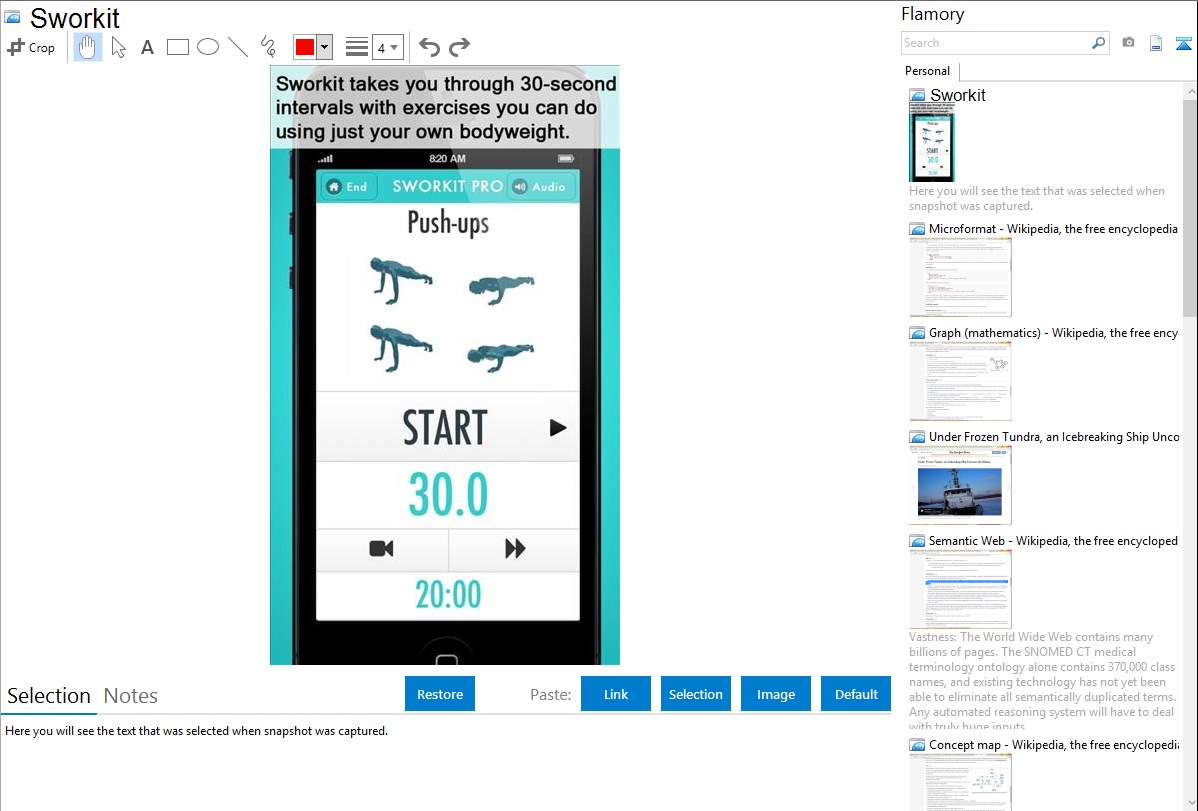
Task: Click the camera capture snapshot icon
Action: (x=1128, y=43)
